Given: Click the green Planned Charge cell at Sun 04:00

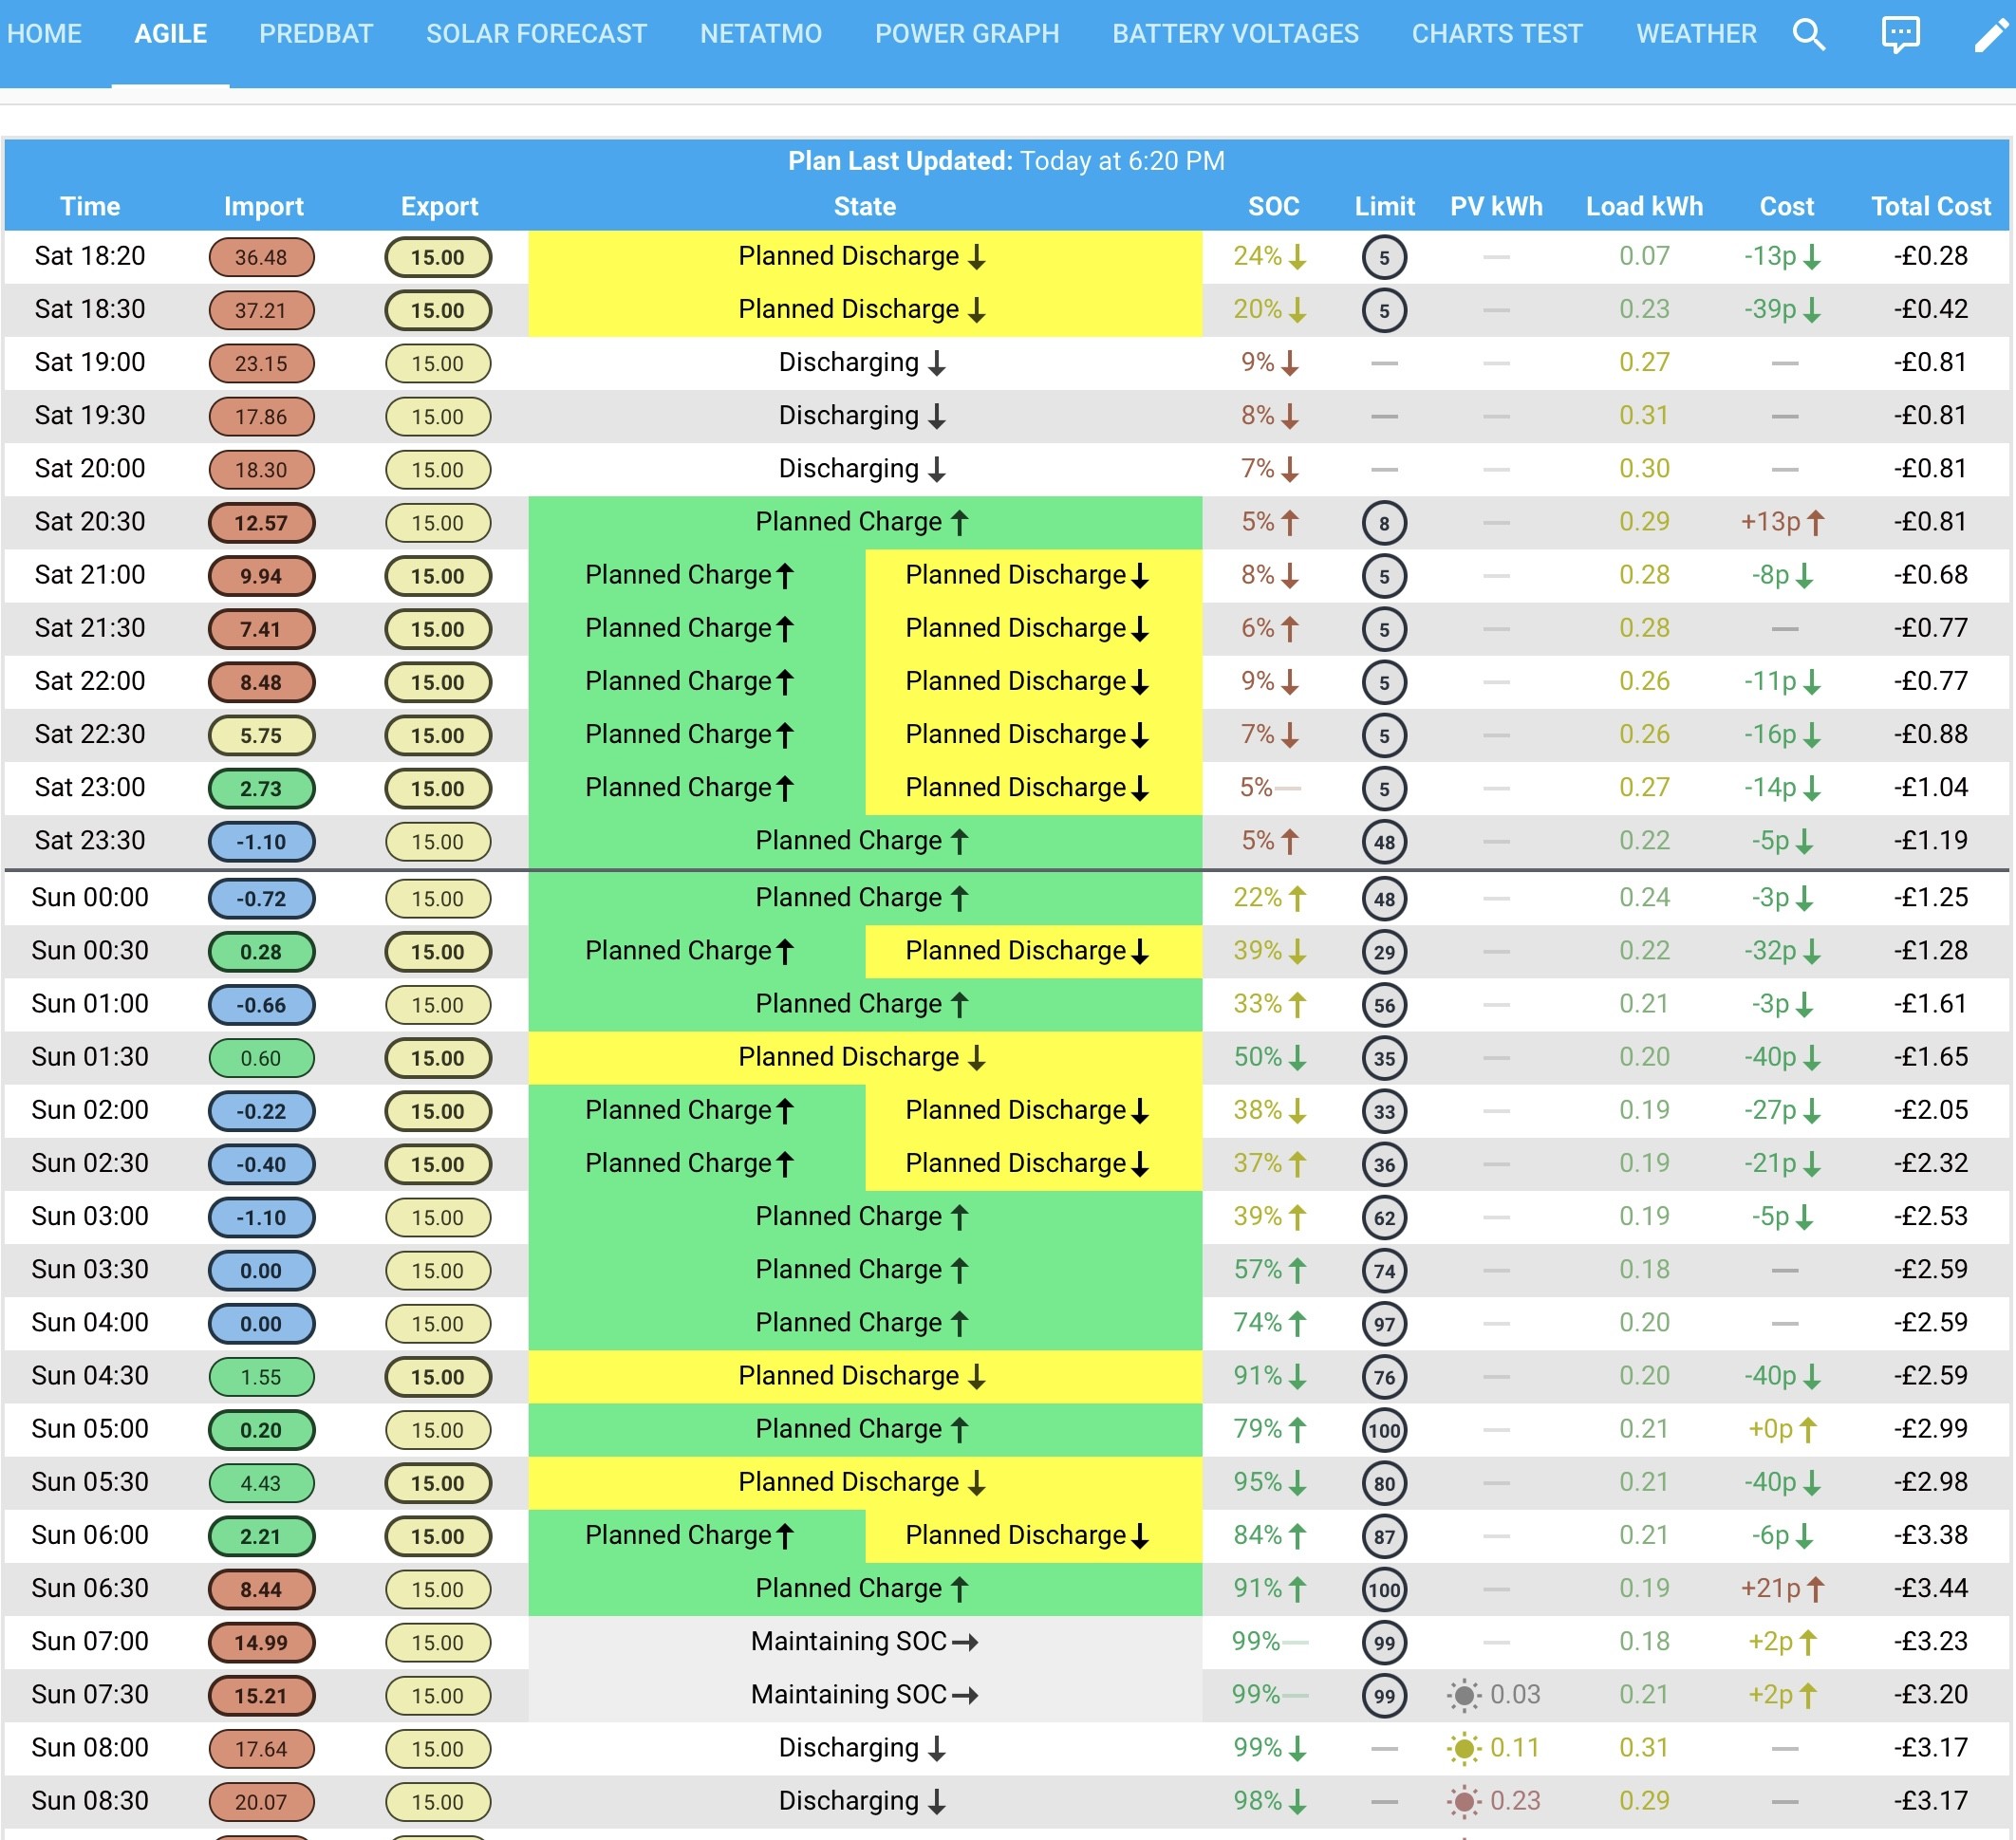Looking at the screenshot, I should (x=865, y=1323).
